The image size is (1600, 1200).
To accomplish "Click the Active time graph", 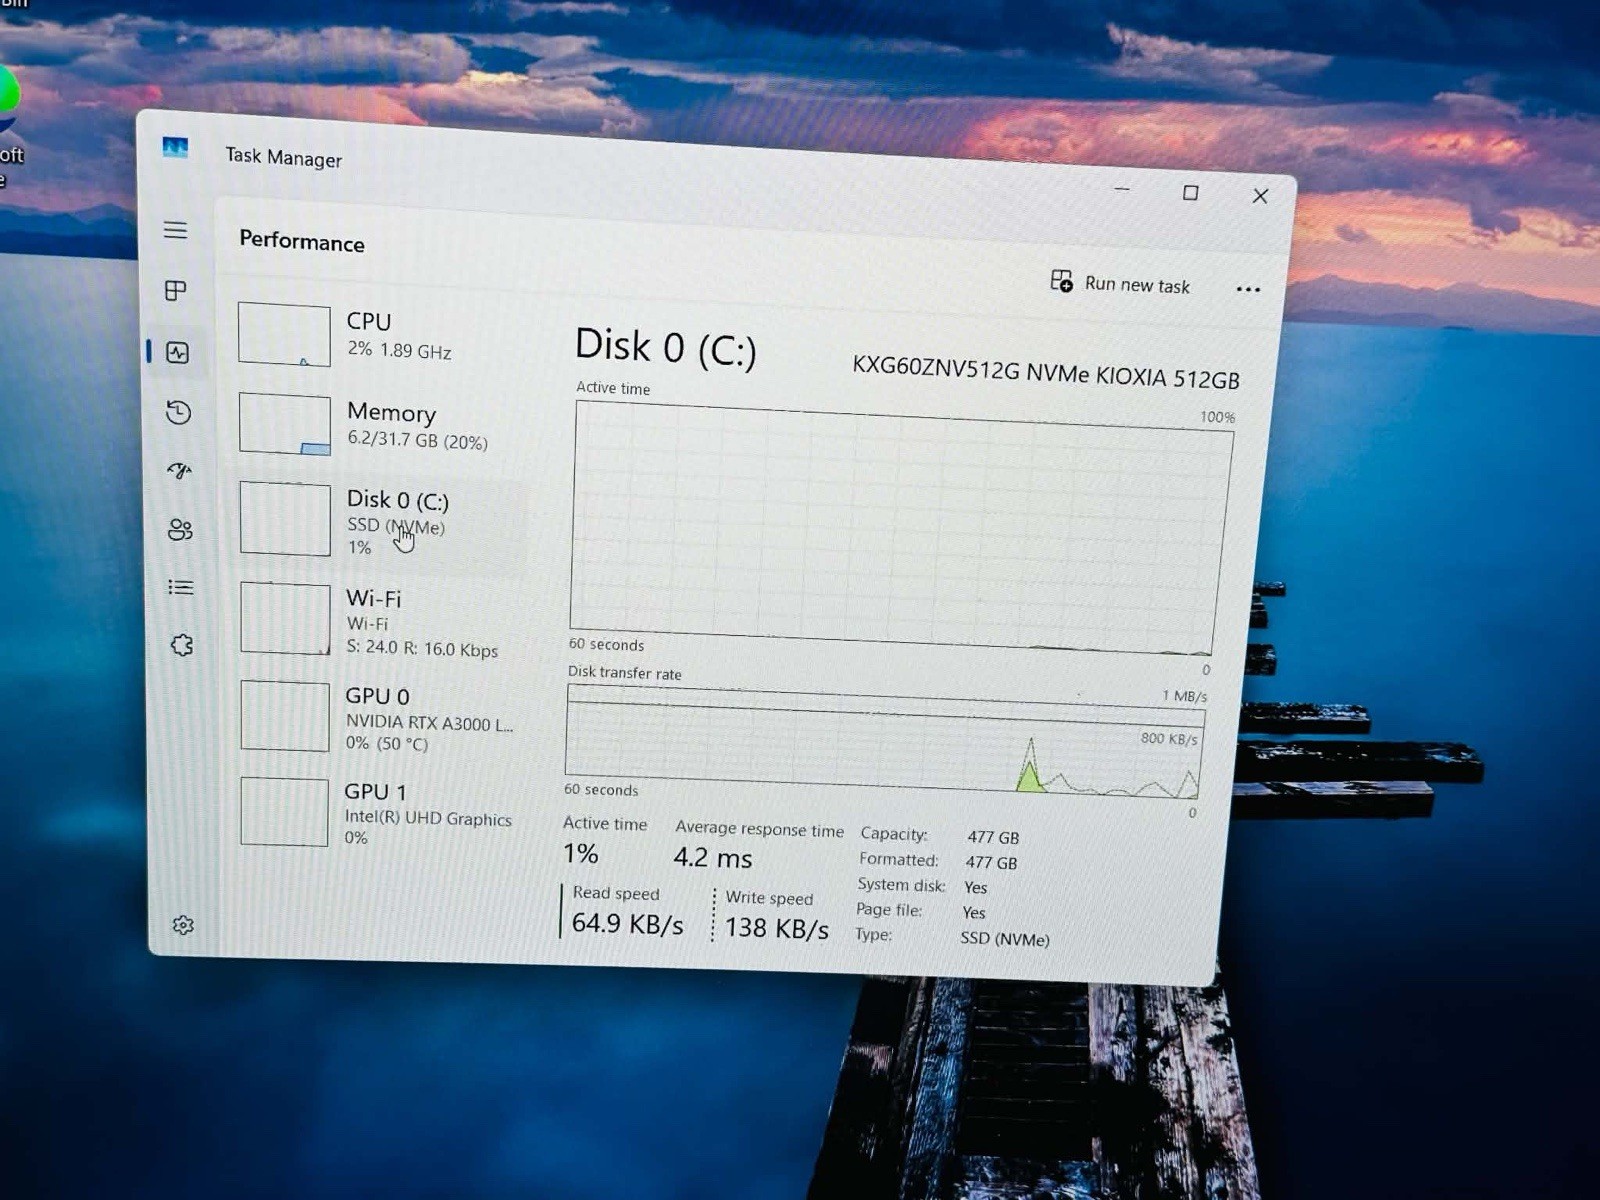I will pos(900,528).
